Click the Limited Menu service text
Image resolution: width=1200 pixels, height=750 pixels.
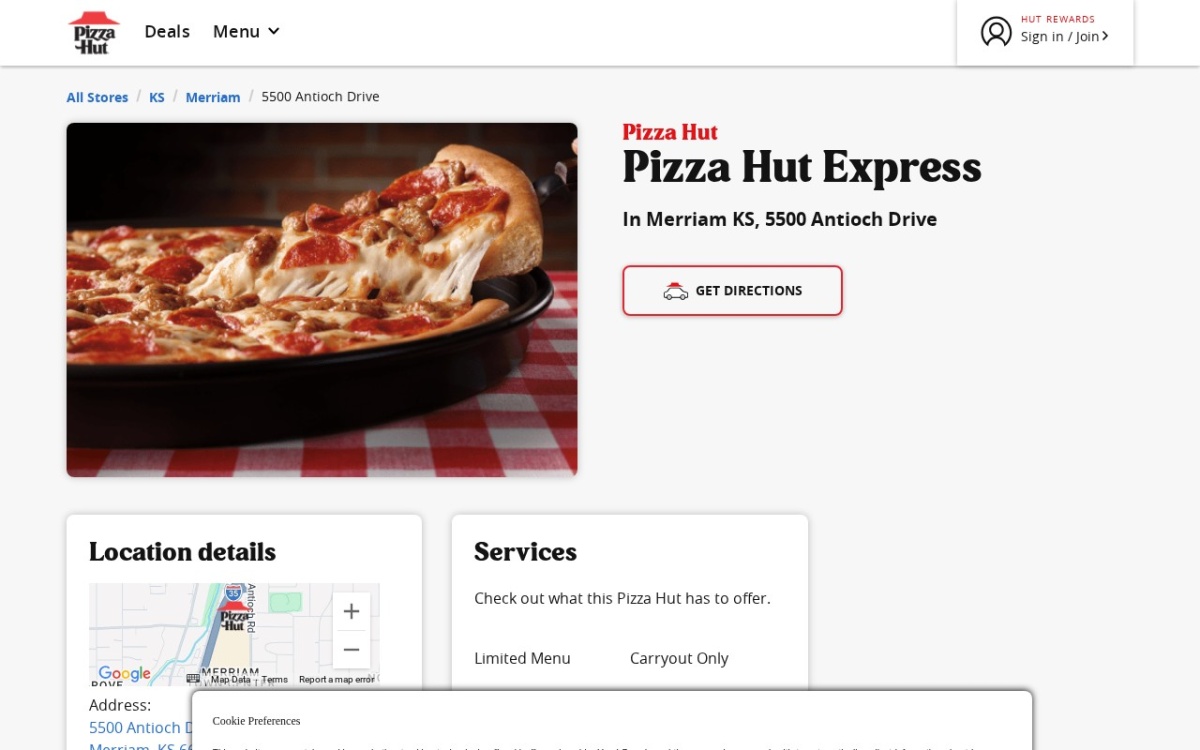pyautogui.click(x=522, y=658)
